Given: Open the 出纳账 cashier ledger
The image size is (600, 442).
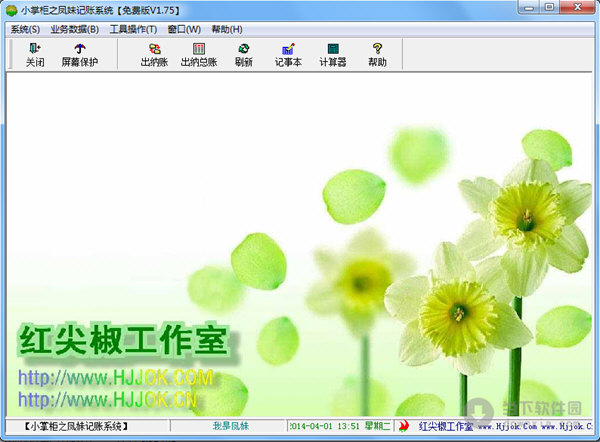Looking at the screenshot, I should click(x=154, y=55).
